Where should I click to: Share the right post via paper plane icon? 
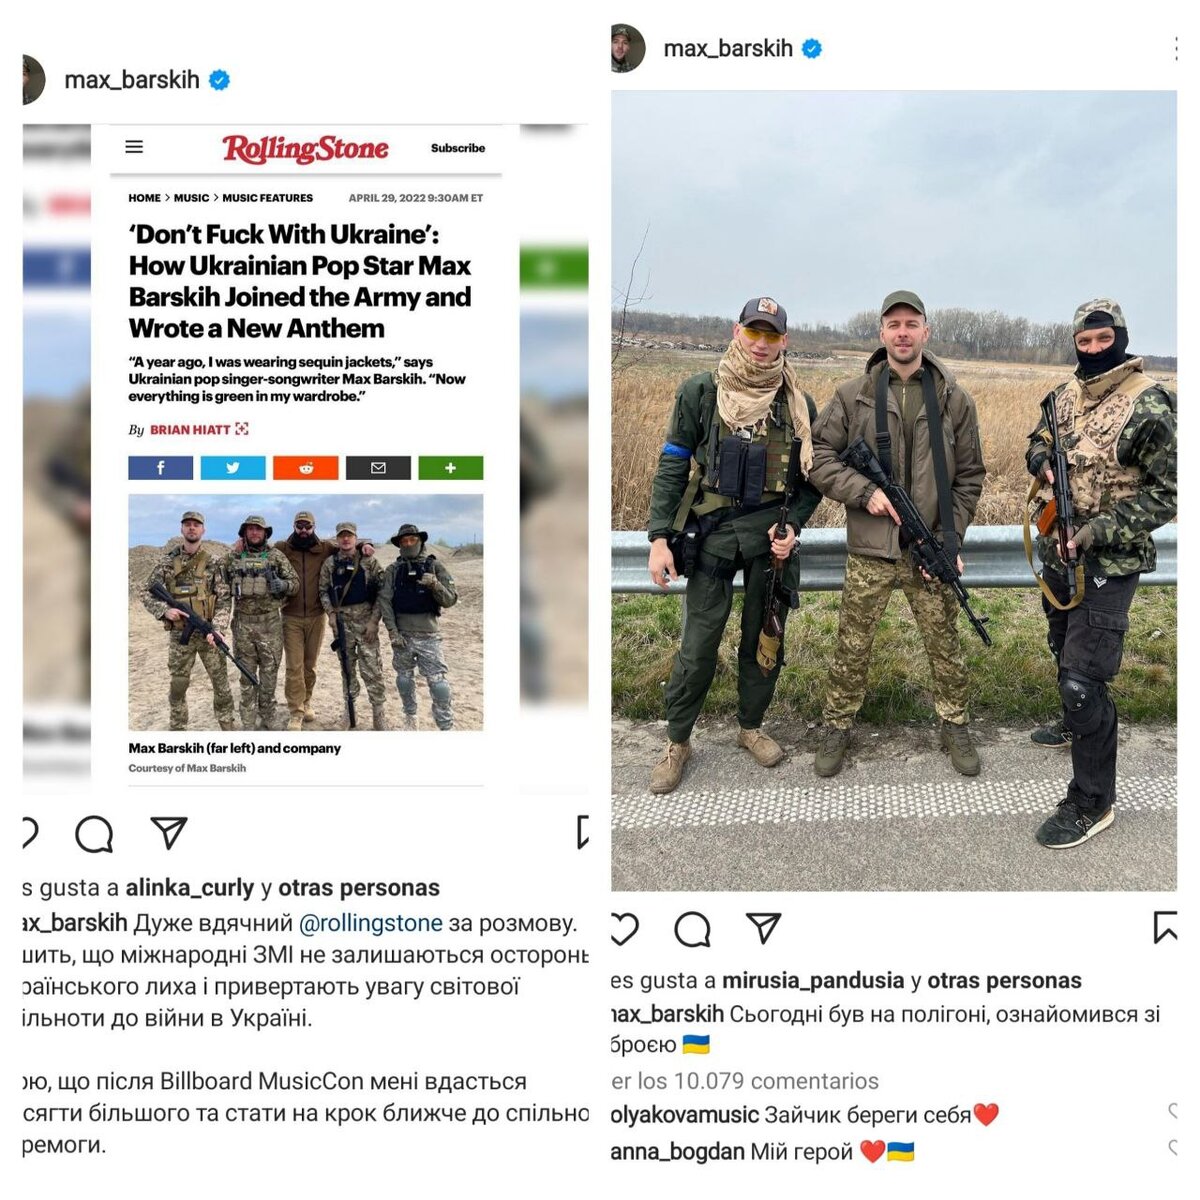tap(763, 928)
